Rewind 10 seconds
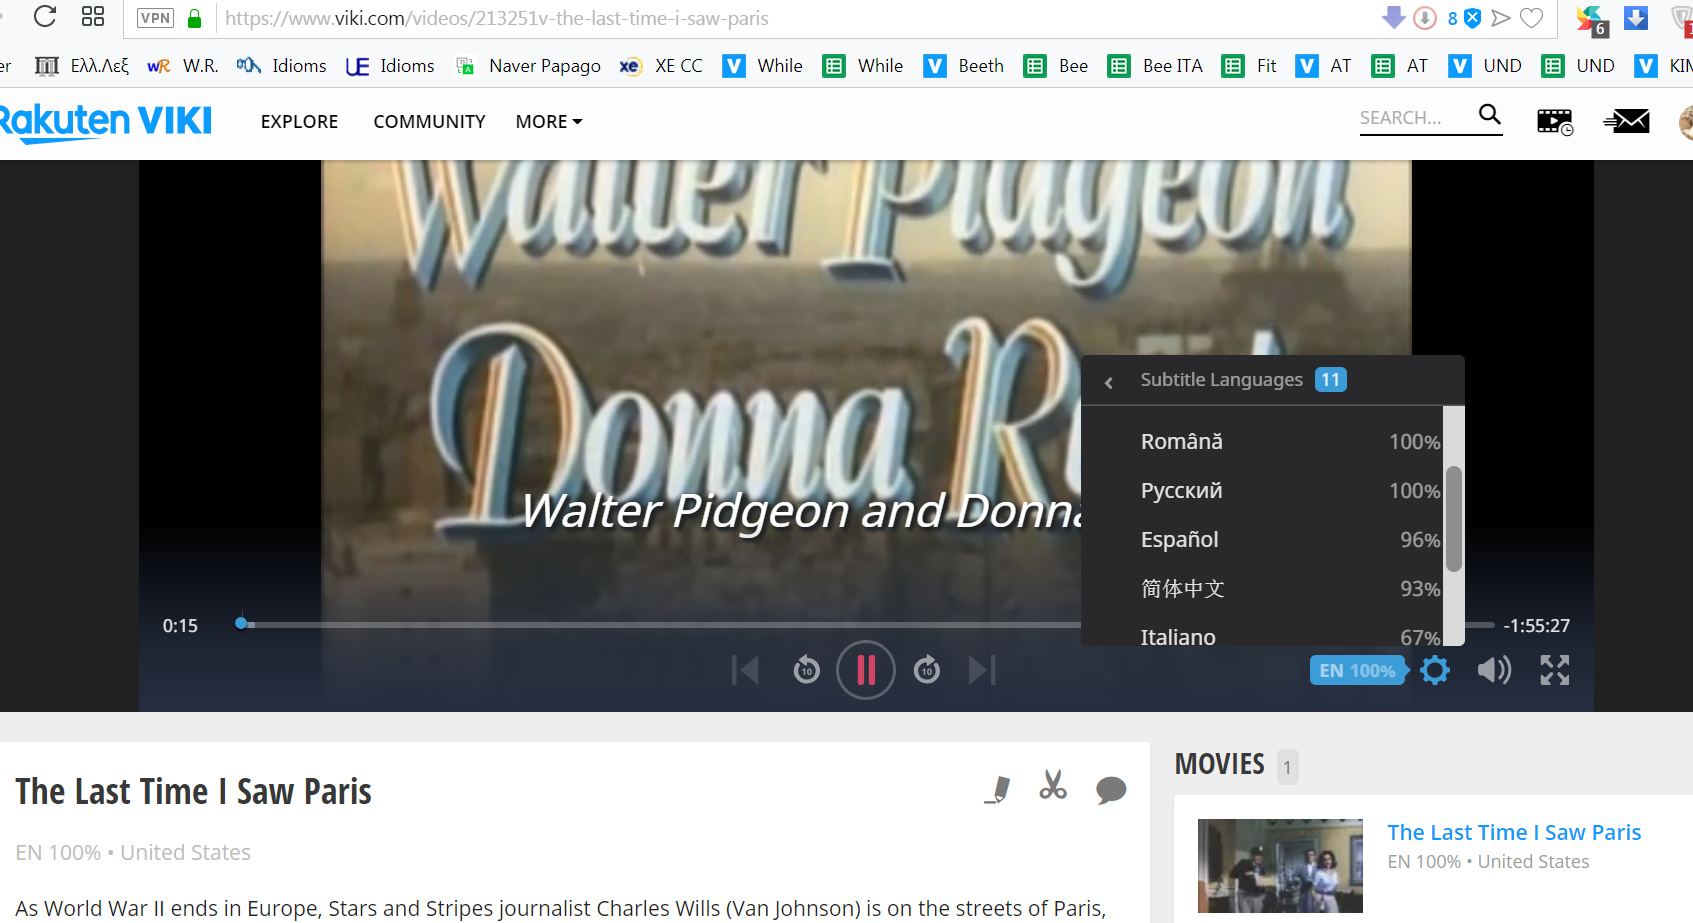1693x923 pixels. 806,670
